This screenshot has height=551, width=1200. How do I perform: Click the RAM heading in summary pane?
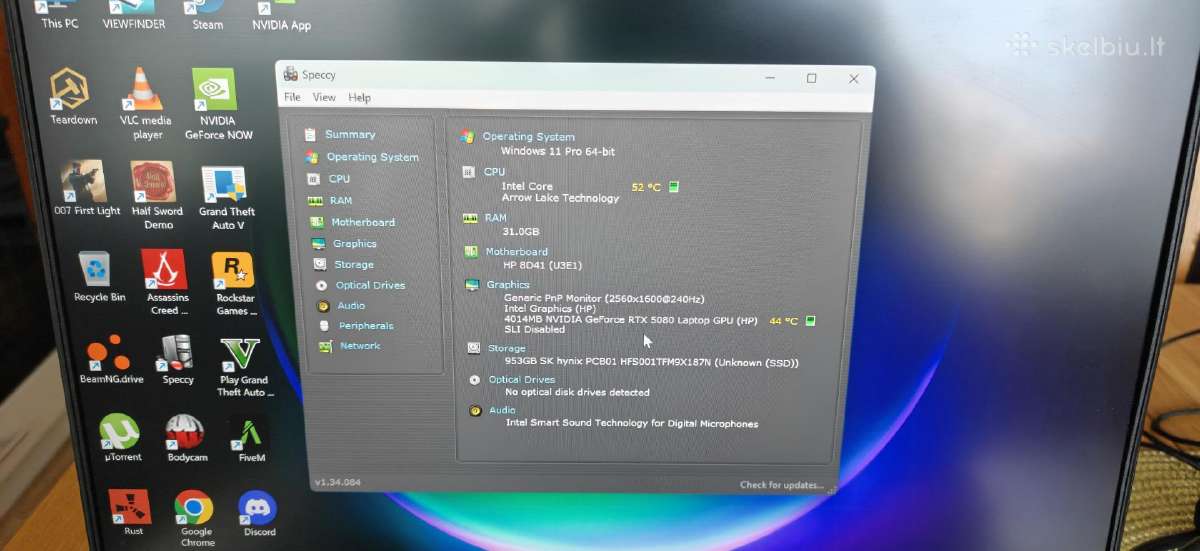[x=496, y=217]
